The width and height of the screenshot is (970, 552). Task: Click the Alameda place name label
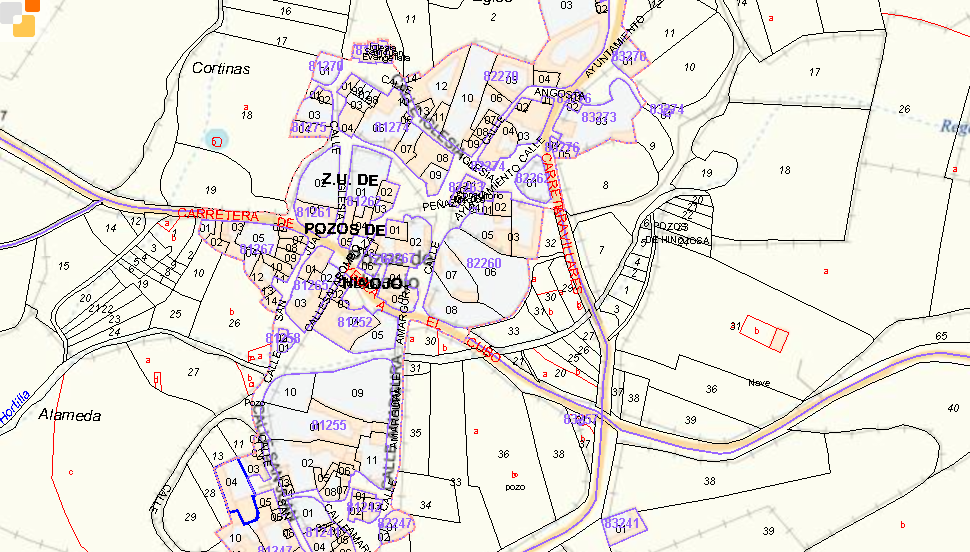[x=70, y=415]
